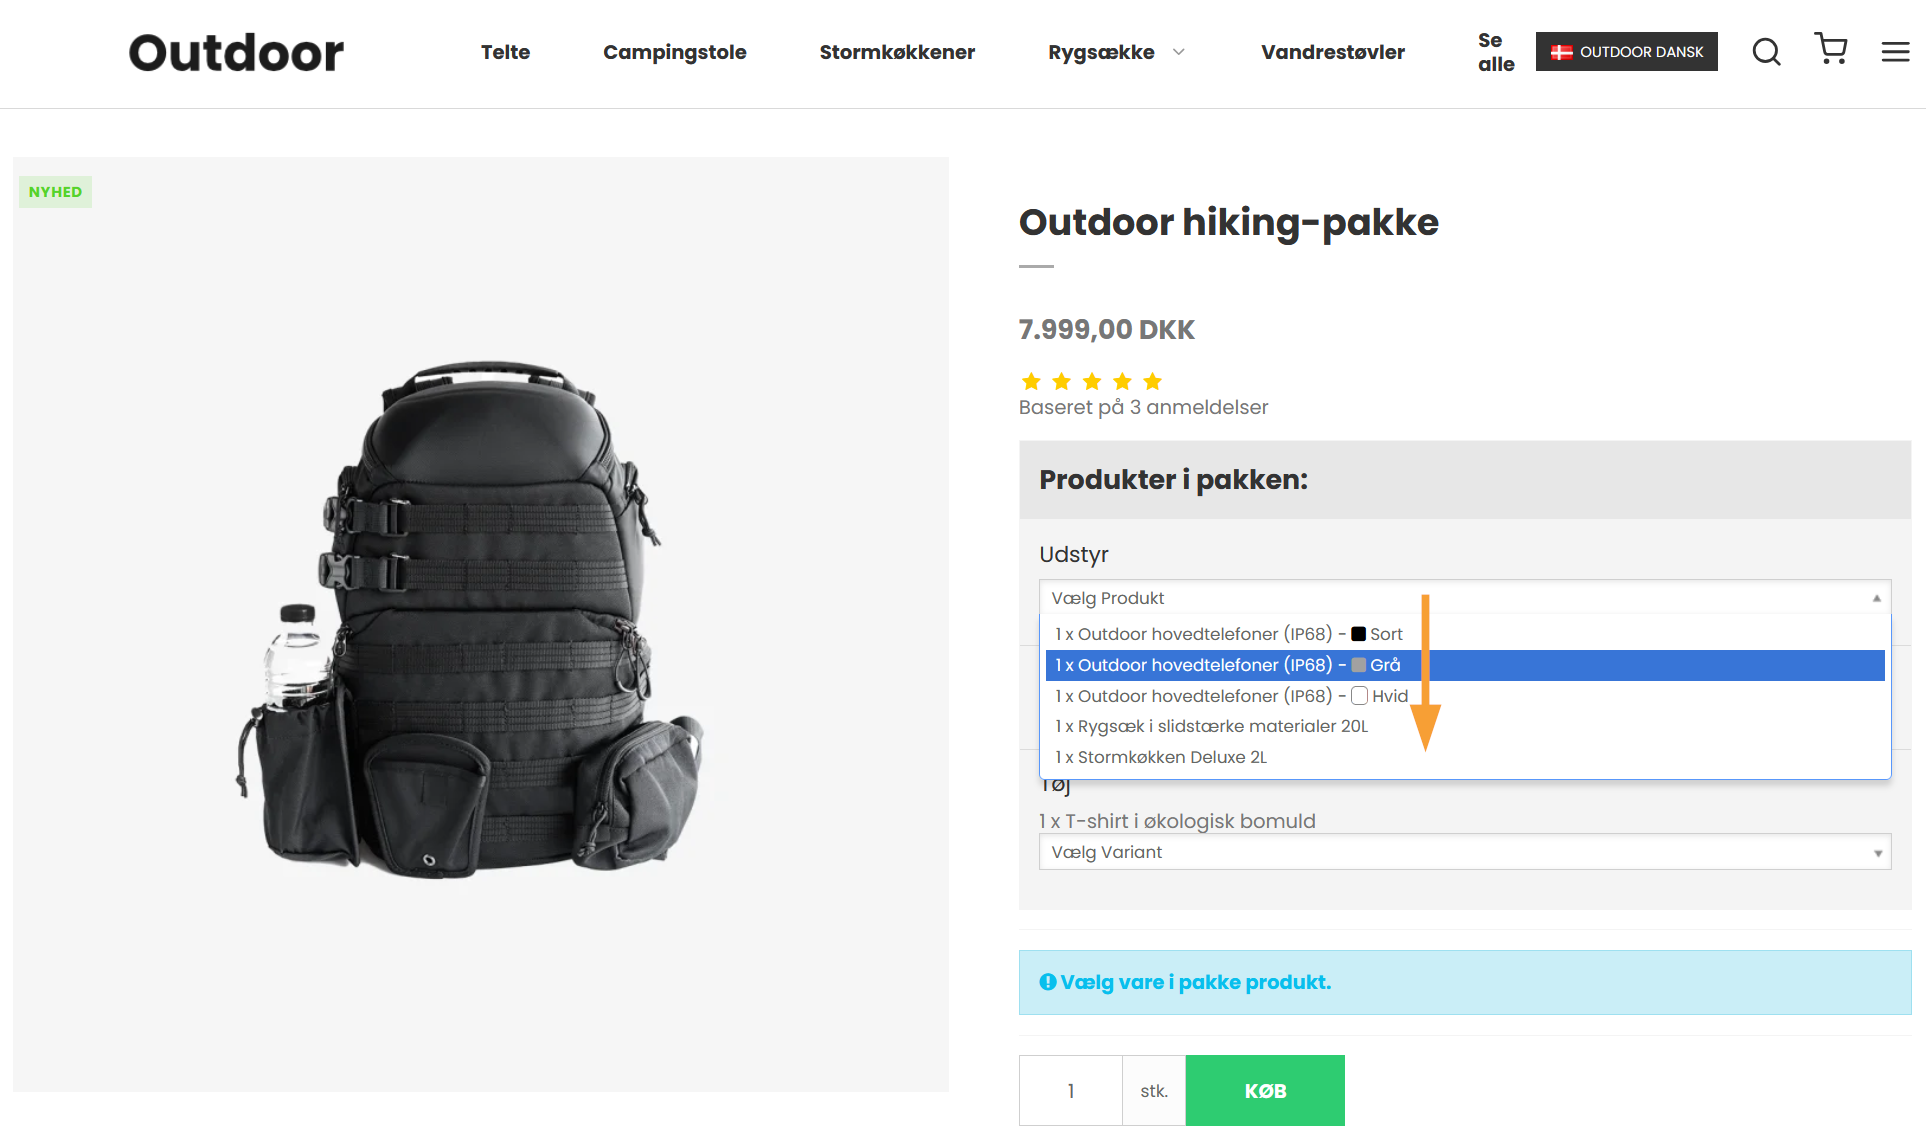Viewport: 1926px width, 1140px height.
Task: Open the hamburger menu icon
Action: (x=1895, y=52)
